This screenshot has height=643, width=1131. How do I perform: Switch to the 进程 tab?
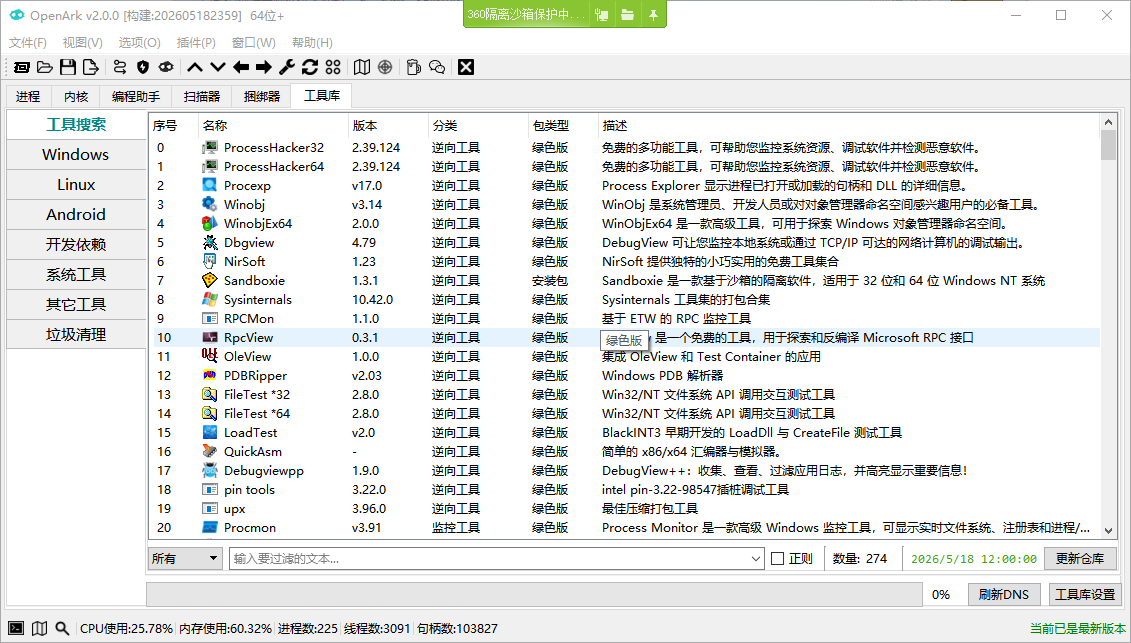point(28,97)
